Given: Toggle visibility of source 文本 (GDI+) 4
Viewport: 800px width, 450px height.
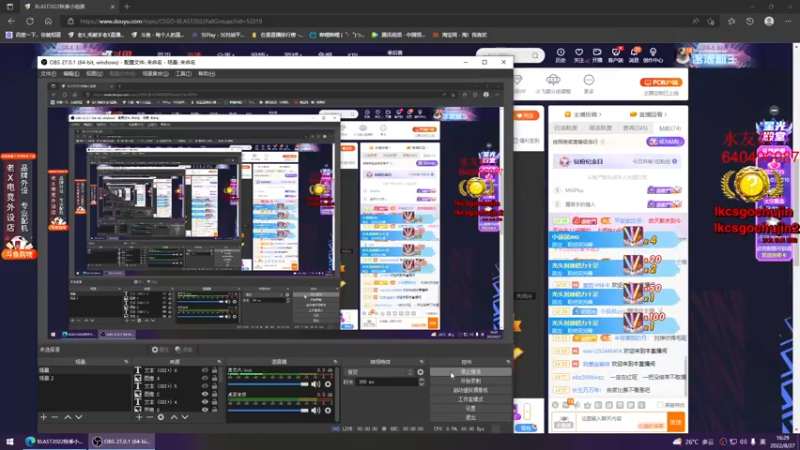Looking at the screenshot, I should 205,402.
